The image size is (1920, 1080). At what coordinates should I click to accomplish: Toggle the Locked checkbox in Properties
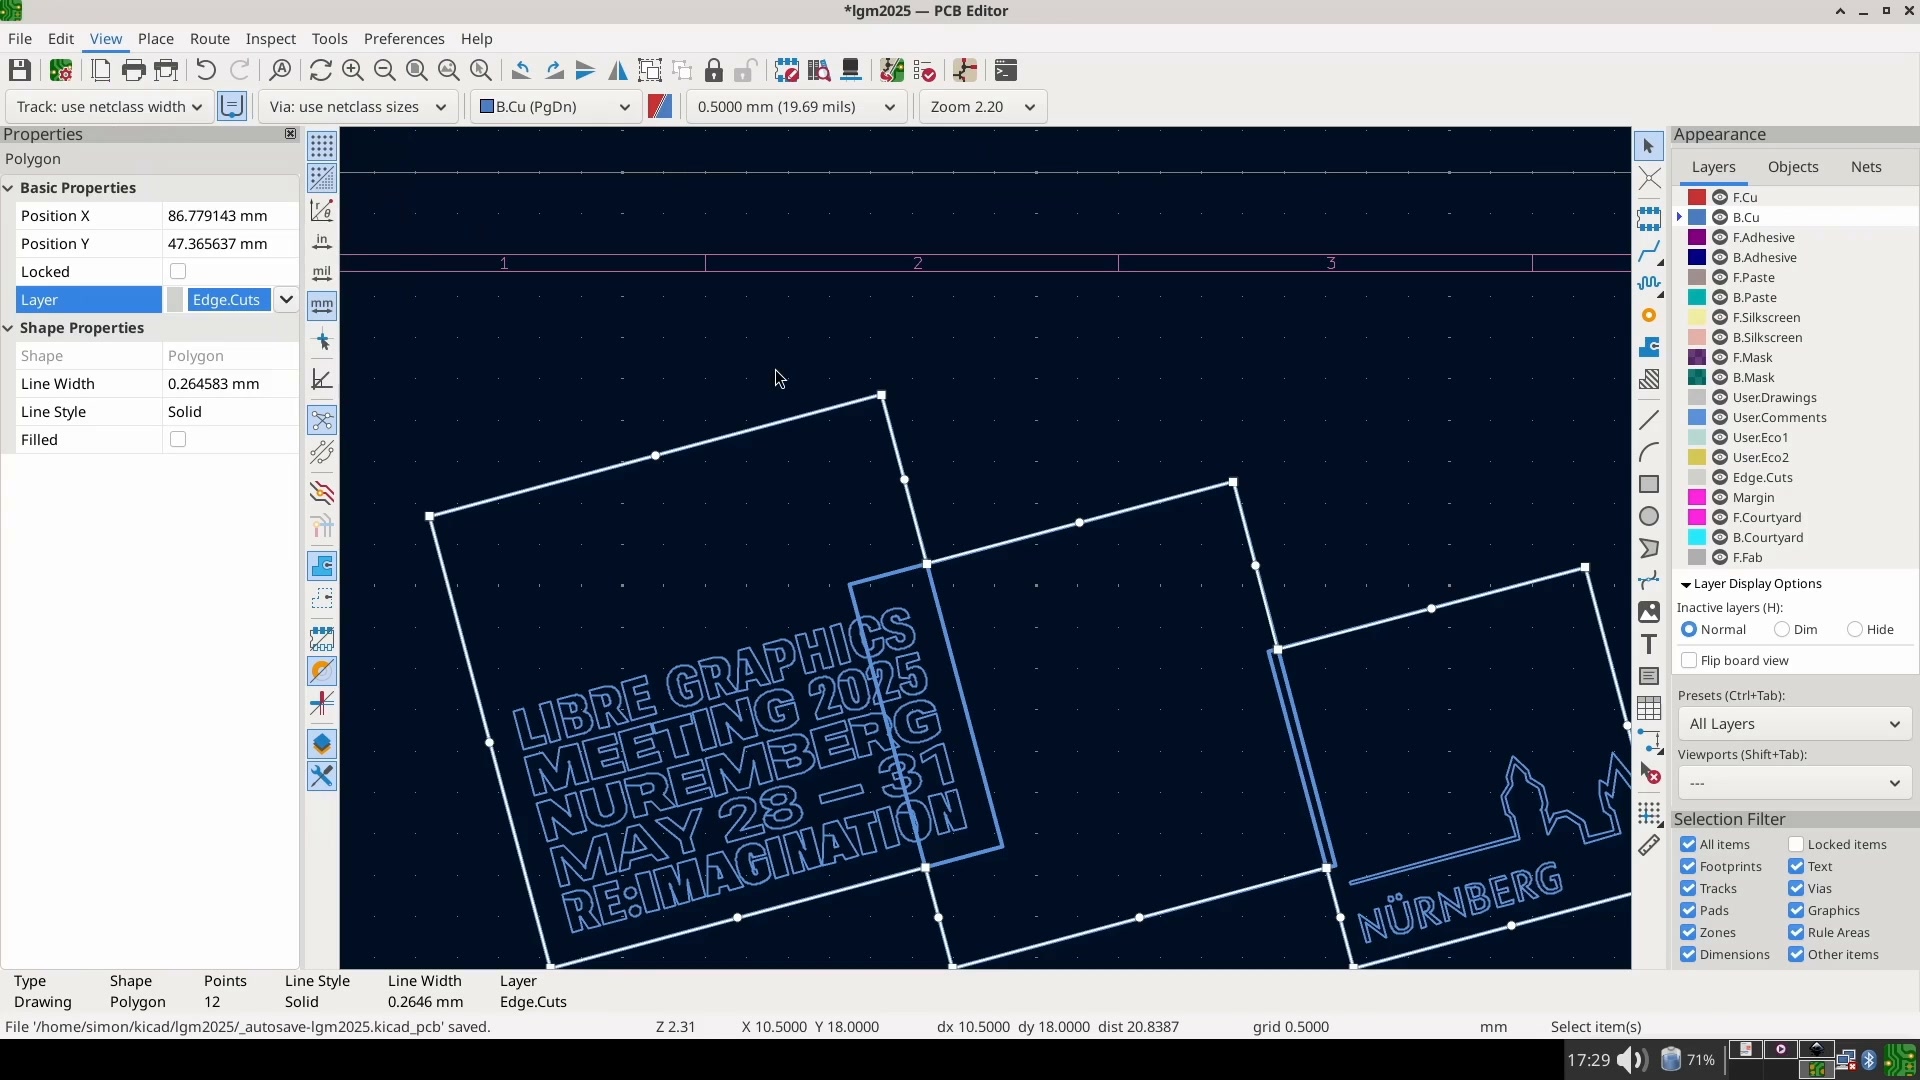click(x=178, y=271)
